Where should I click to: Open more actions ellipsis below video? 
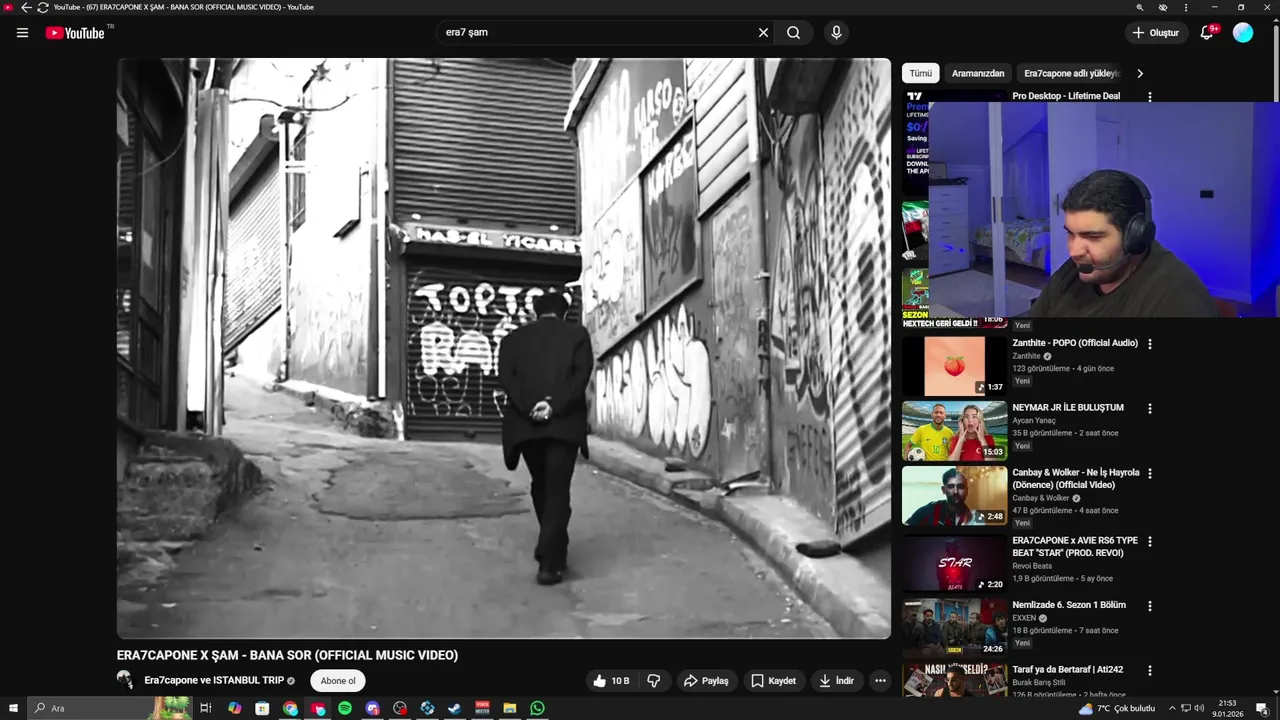pyautogui.click(x=880, y=681)
